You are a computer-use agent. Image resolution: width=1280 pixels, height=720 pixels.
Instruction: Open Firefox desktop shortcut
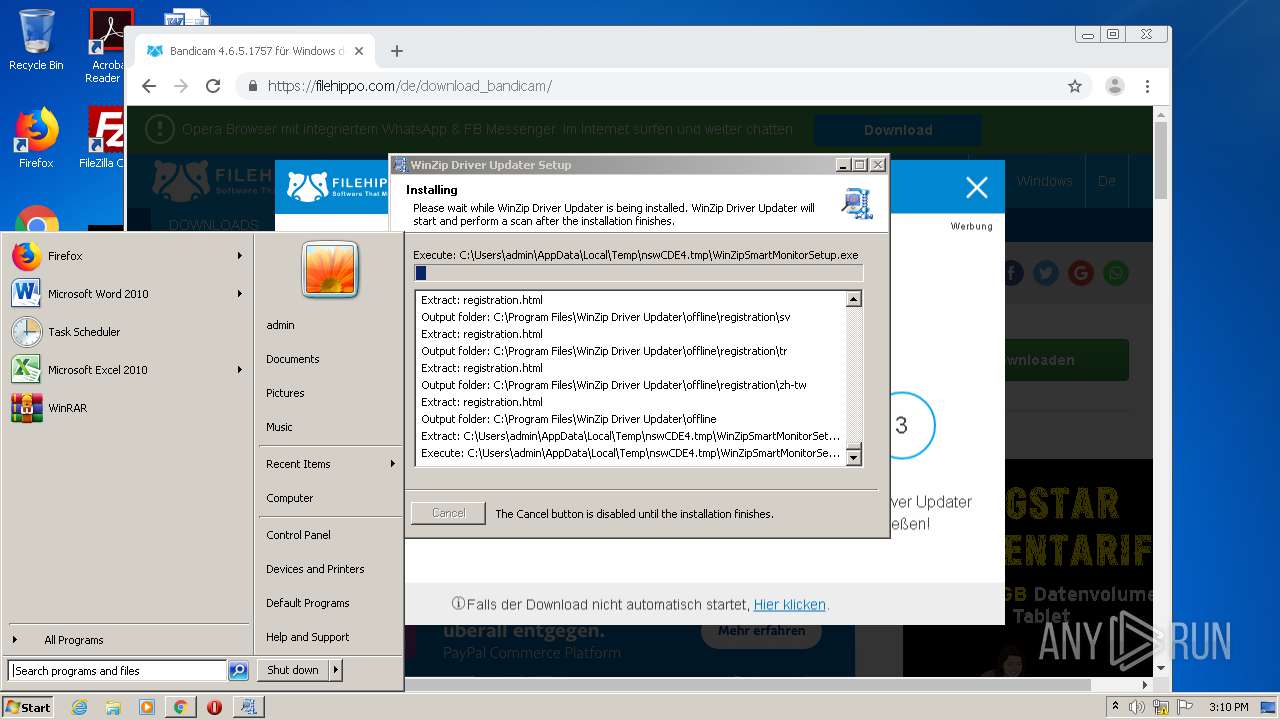(x=36, y=139)
